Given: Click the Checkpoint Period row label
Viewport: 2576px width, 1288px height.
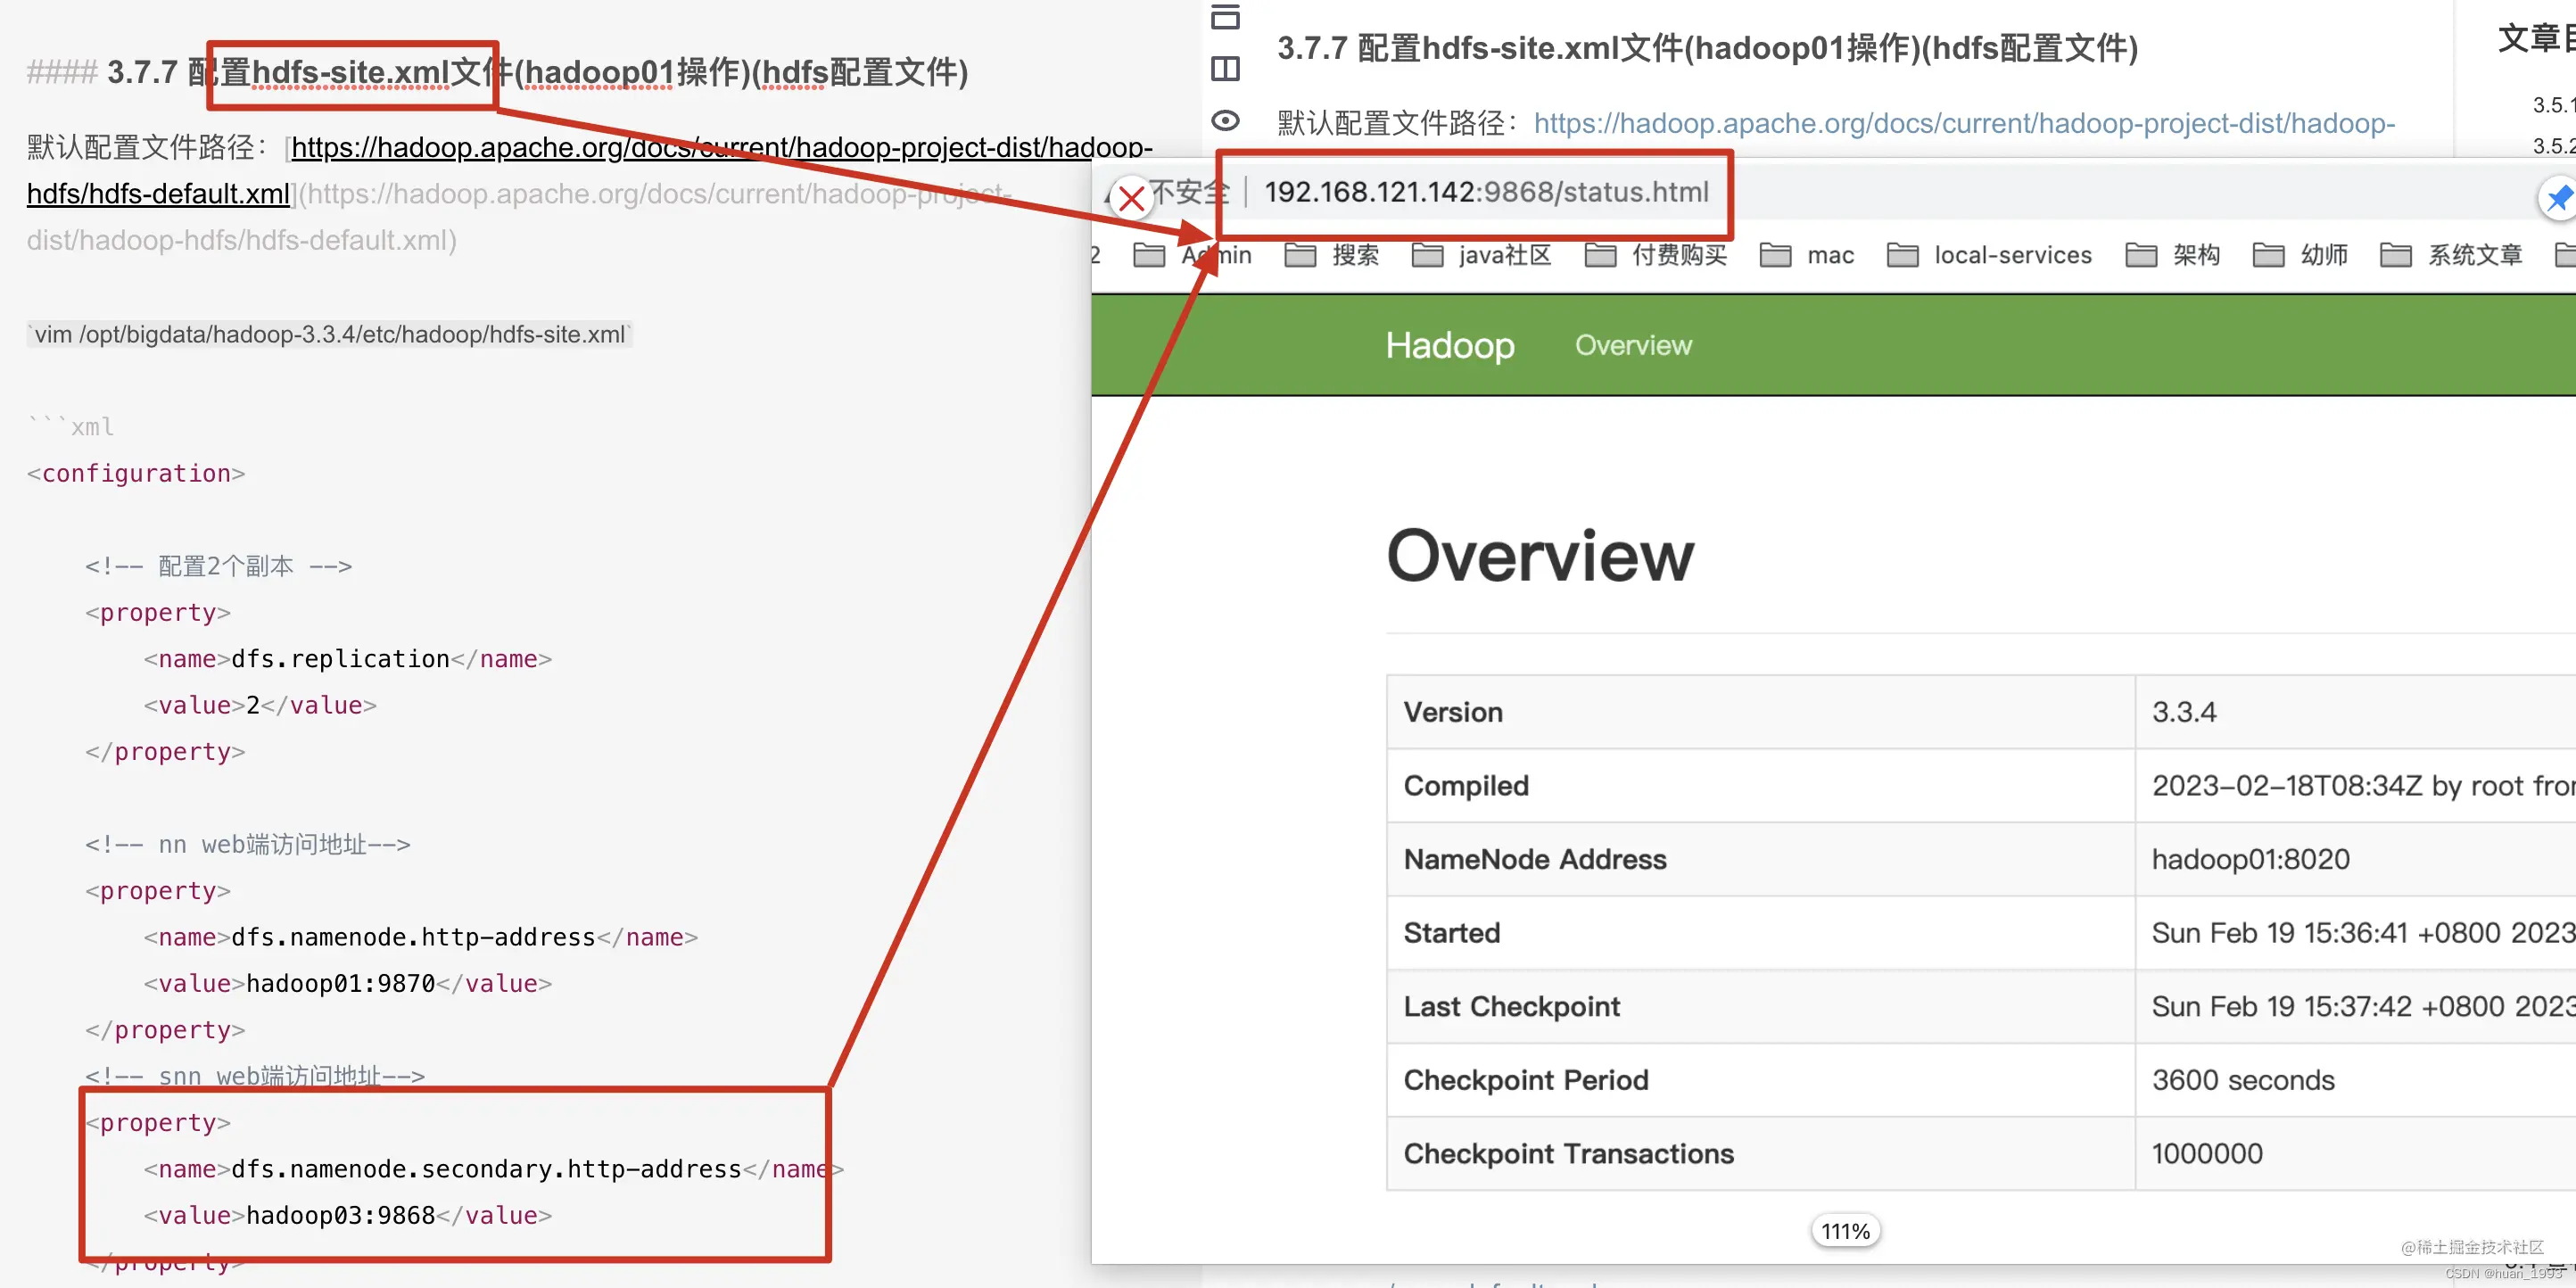Looking at the screenshot, I should click(x=1526, y=1080).
